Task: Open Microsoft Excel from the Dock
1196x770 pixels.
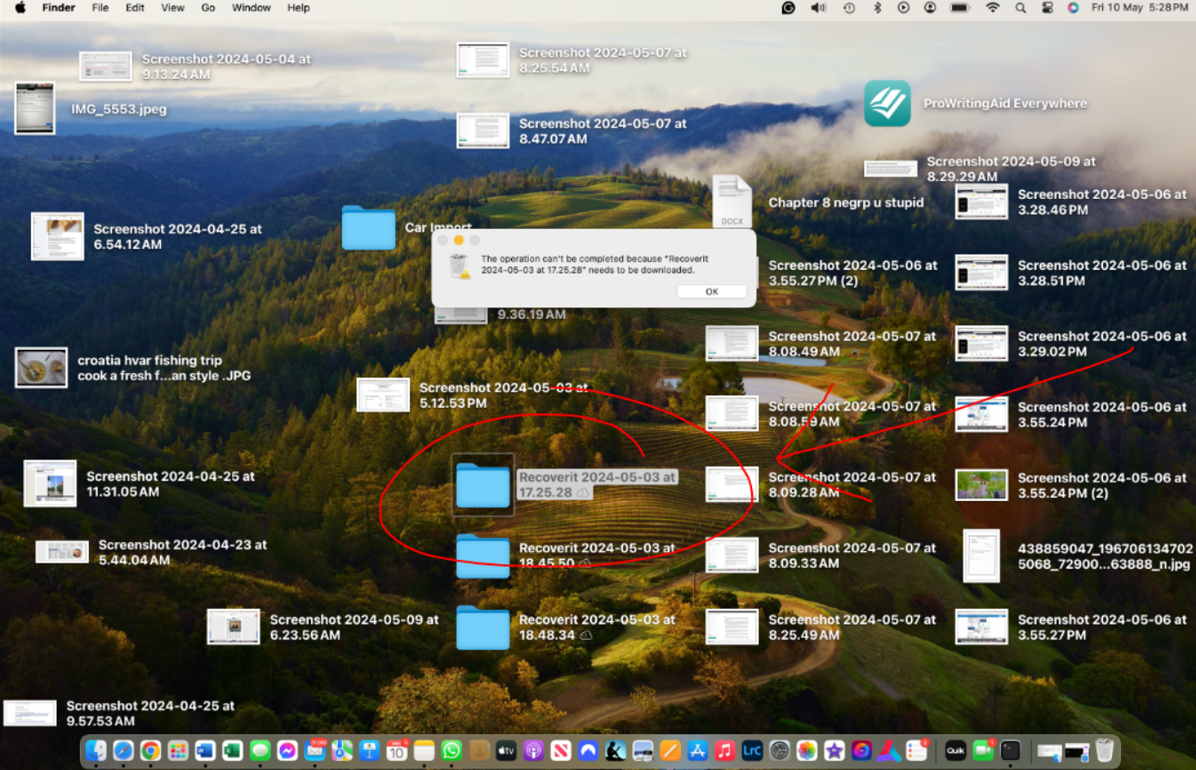Action: coord(233,751)
